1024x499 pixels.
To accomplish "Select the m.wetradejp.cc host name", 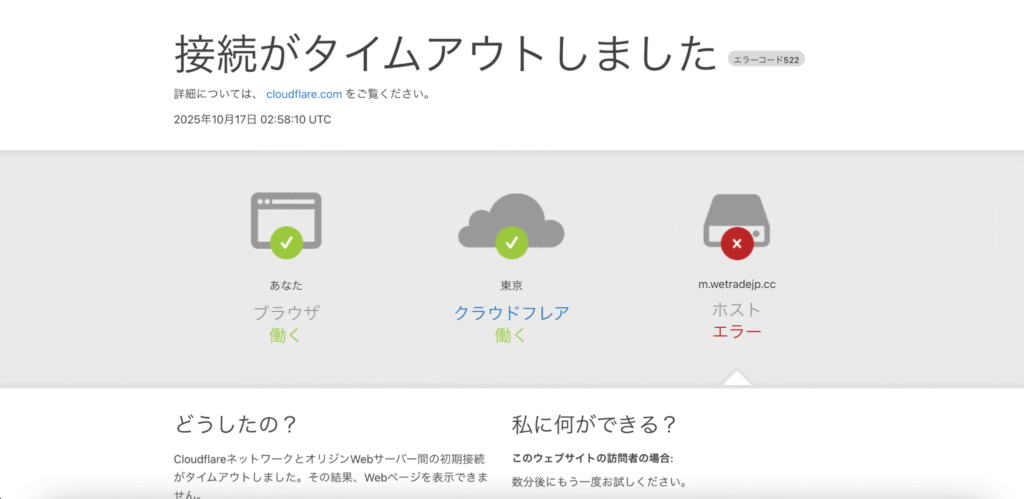I will click(x=737, y=285).
